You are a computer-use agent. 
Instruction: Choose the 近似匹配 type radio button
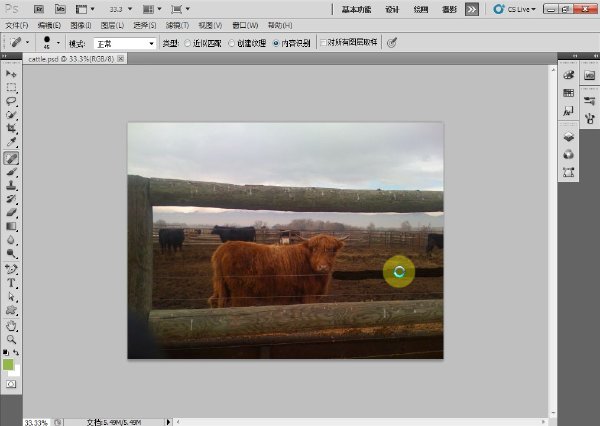pos(188,43)
